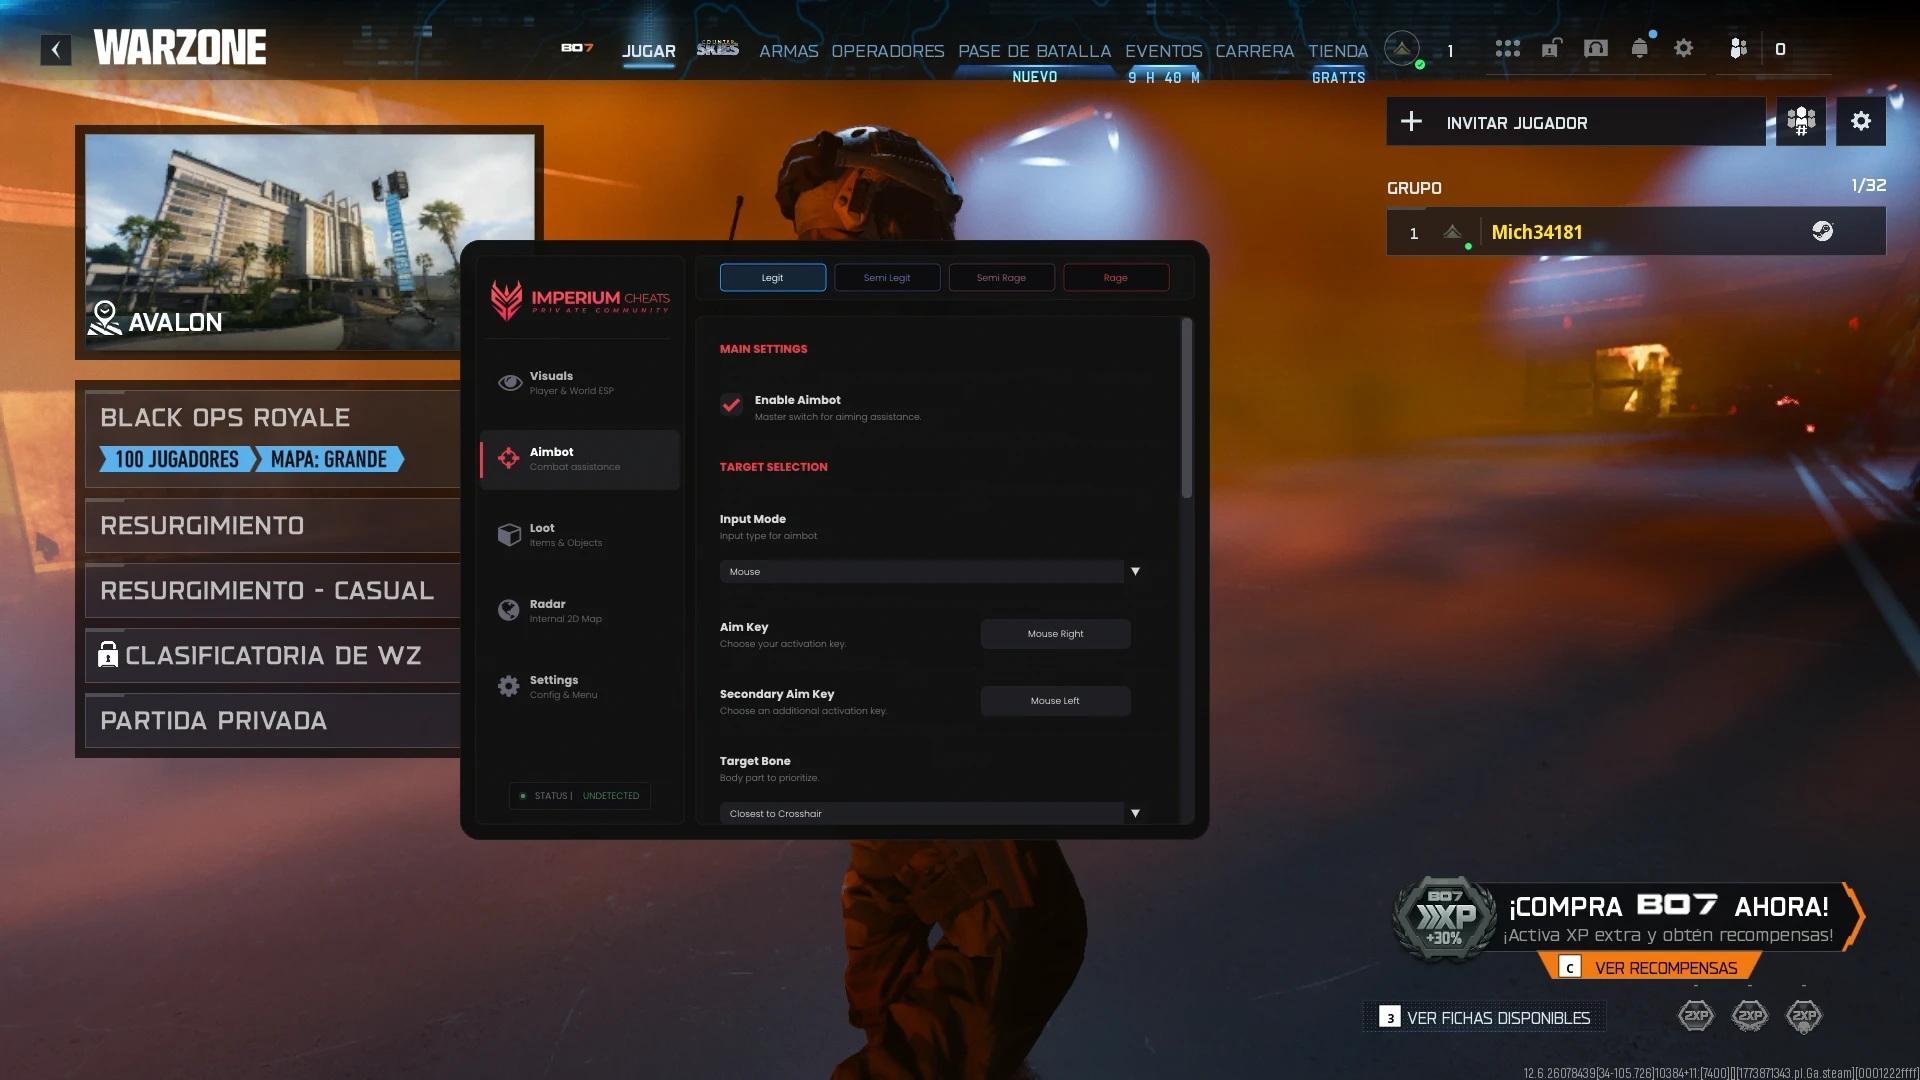Open the voice chat headset panel
Screen dimensions: 1920x1080
click(x=1595, y=47)
